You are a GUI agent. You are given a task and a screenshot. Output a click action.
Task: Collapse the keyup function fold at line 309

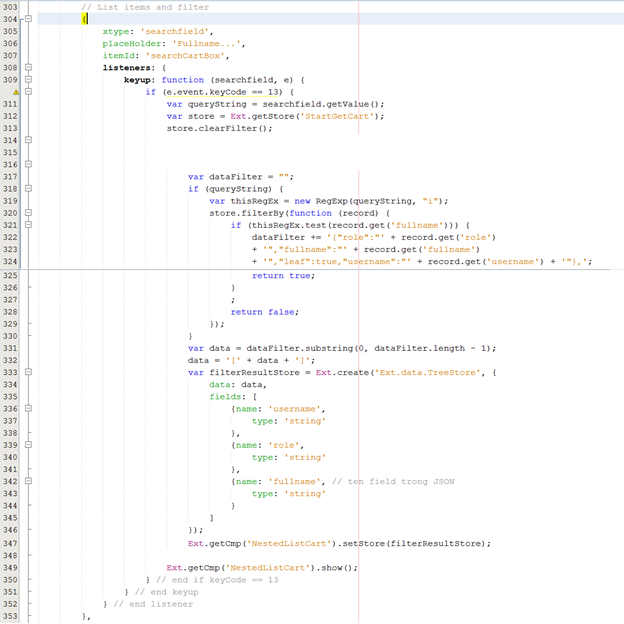[x=28, y=79]
